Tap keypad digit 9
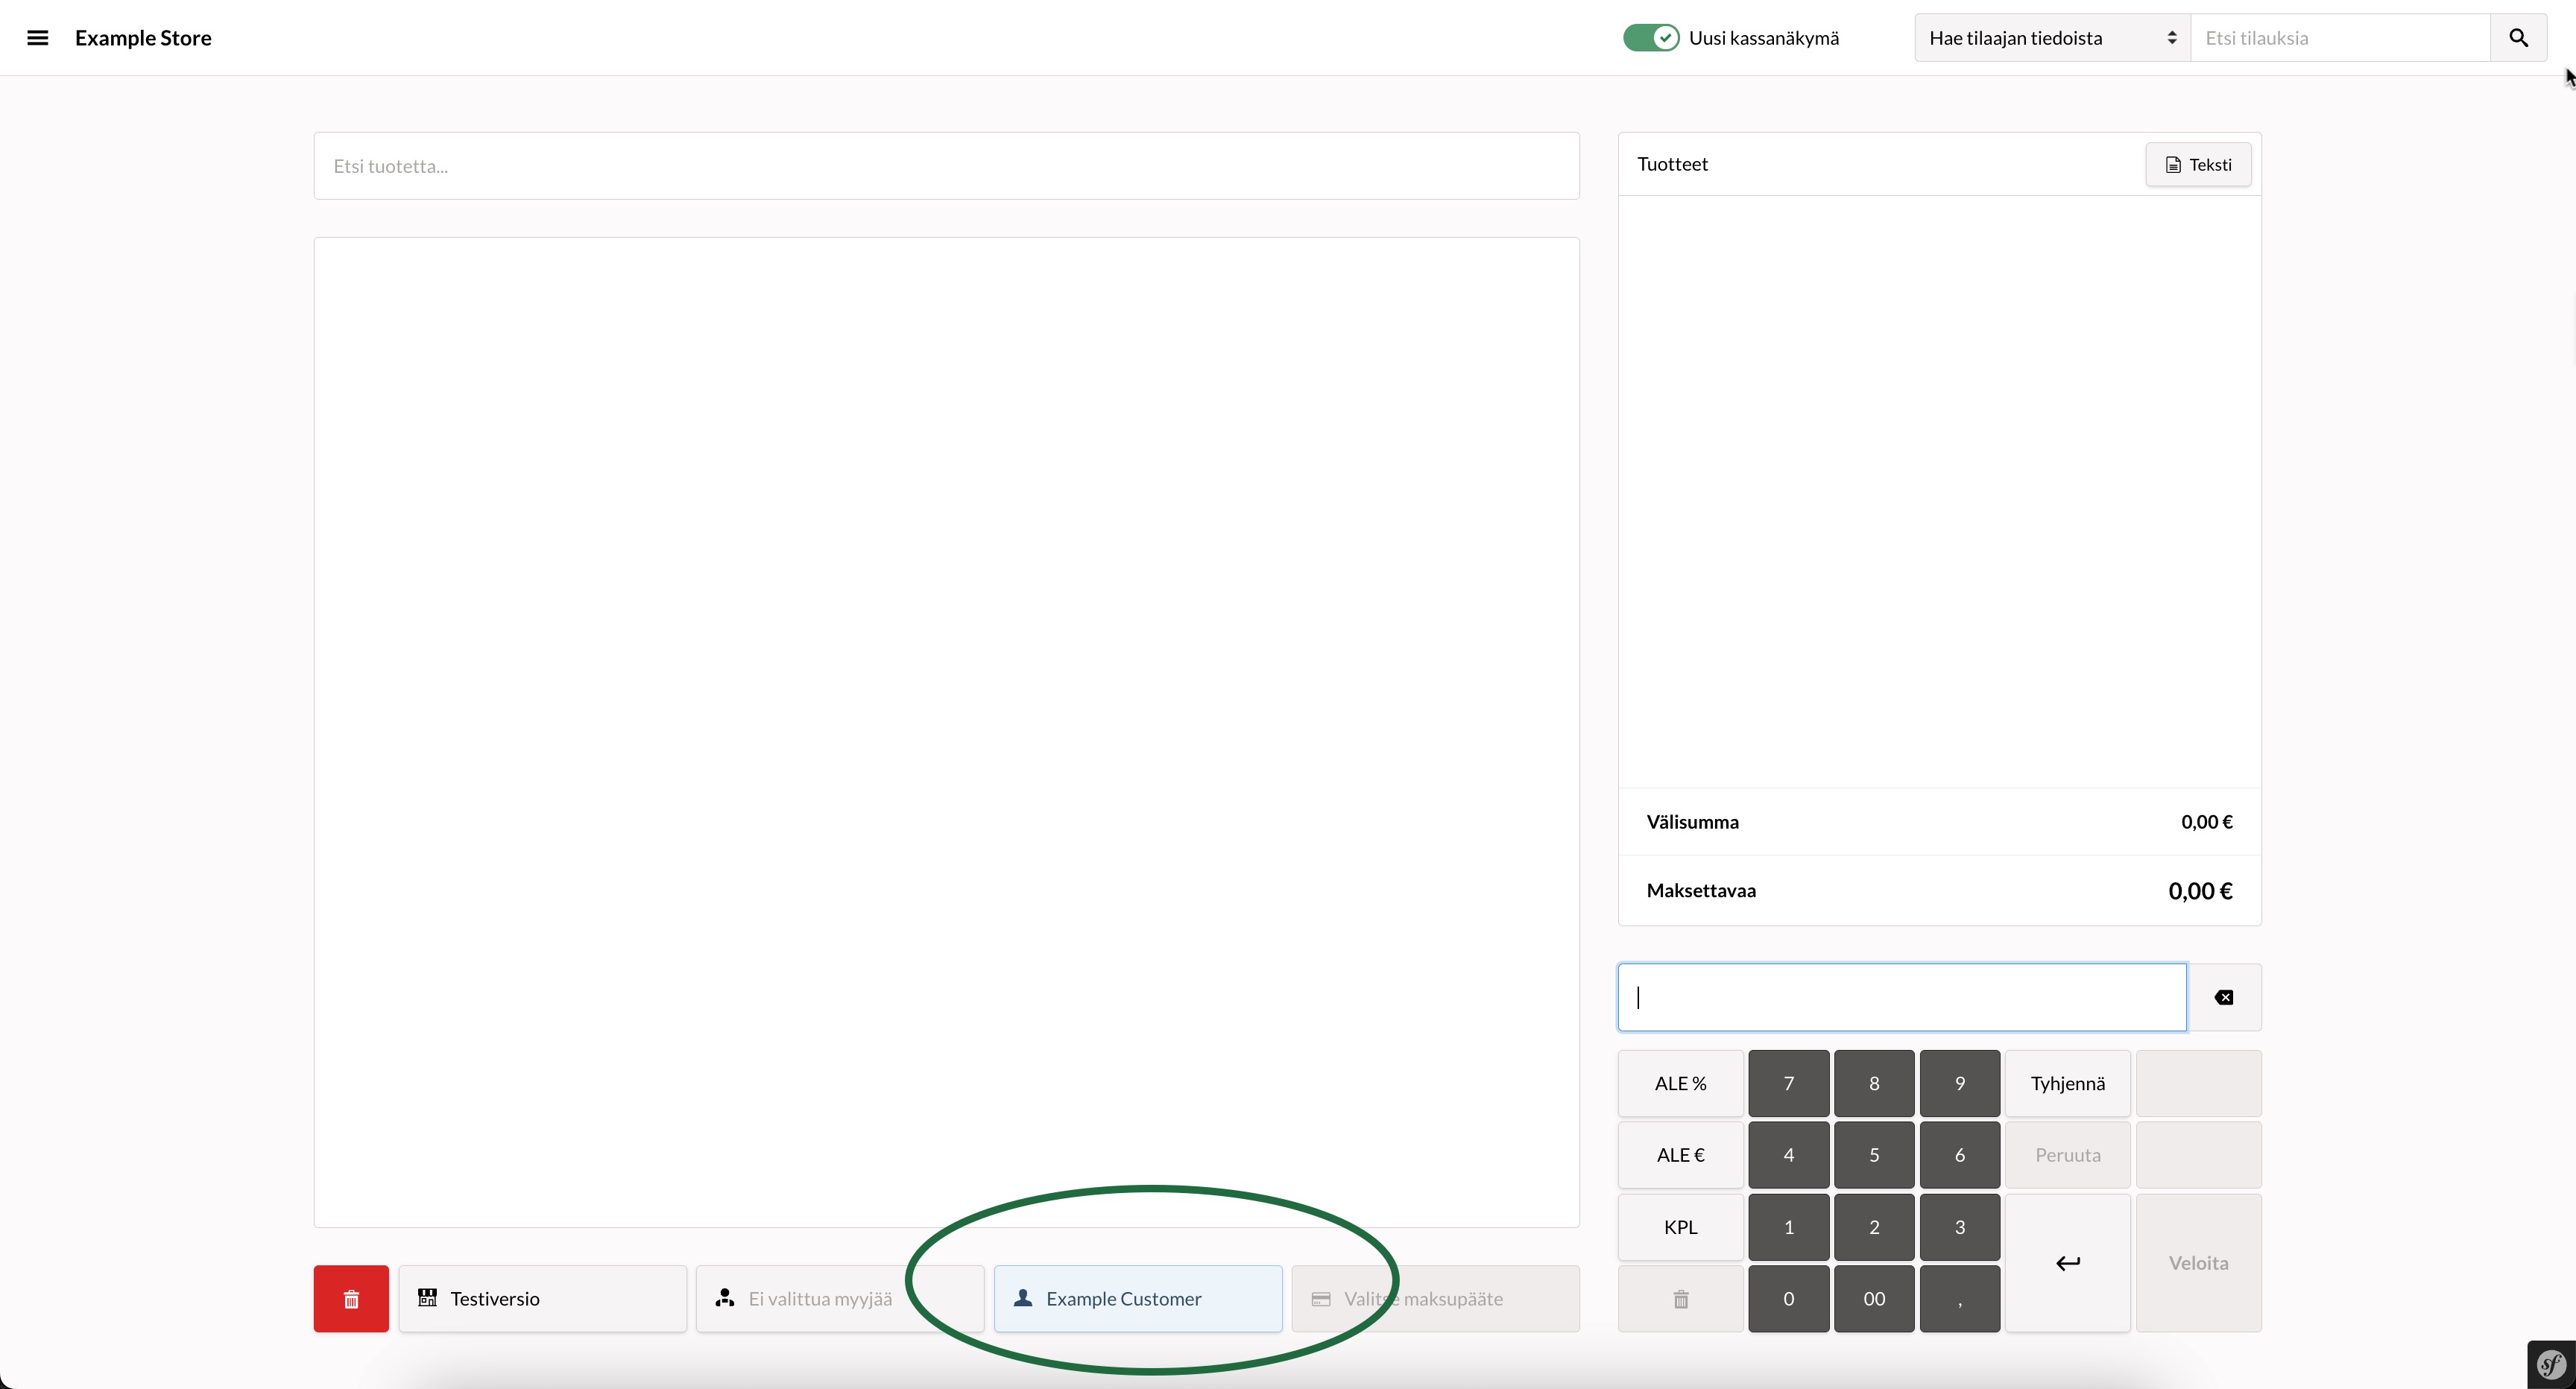 pyautogui.click(x=1960, y=1083)
